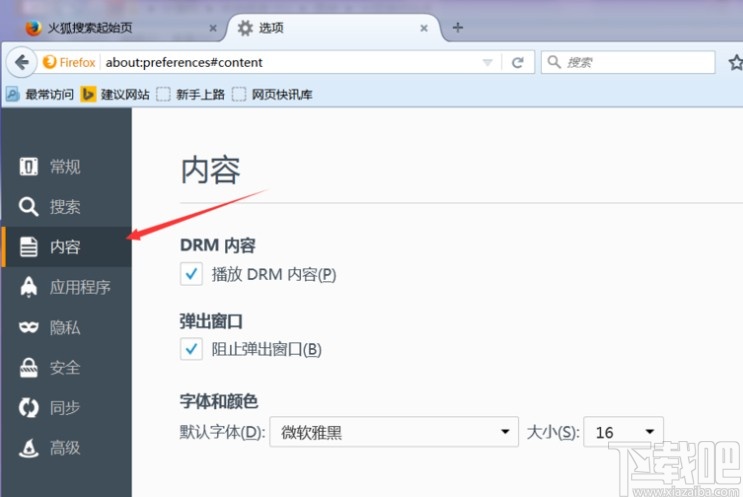Open the 默认字体 微软雅黑 dropdown
This screenshot has width=743, height=497.
(x=394, y=432)
